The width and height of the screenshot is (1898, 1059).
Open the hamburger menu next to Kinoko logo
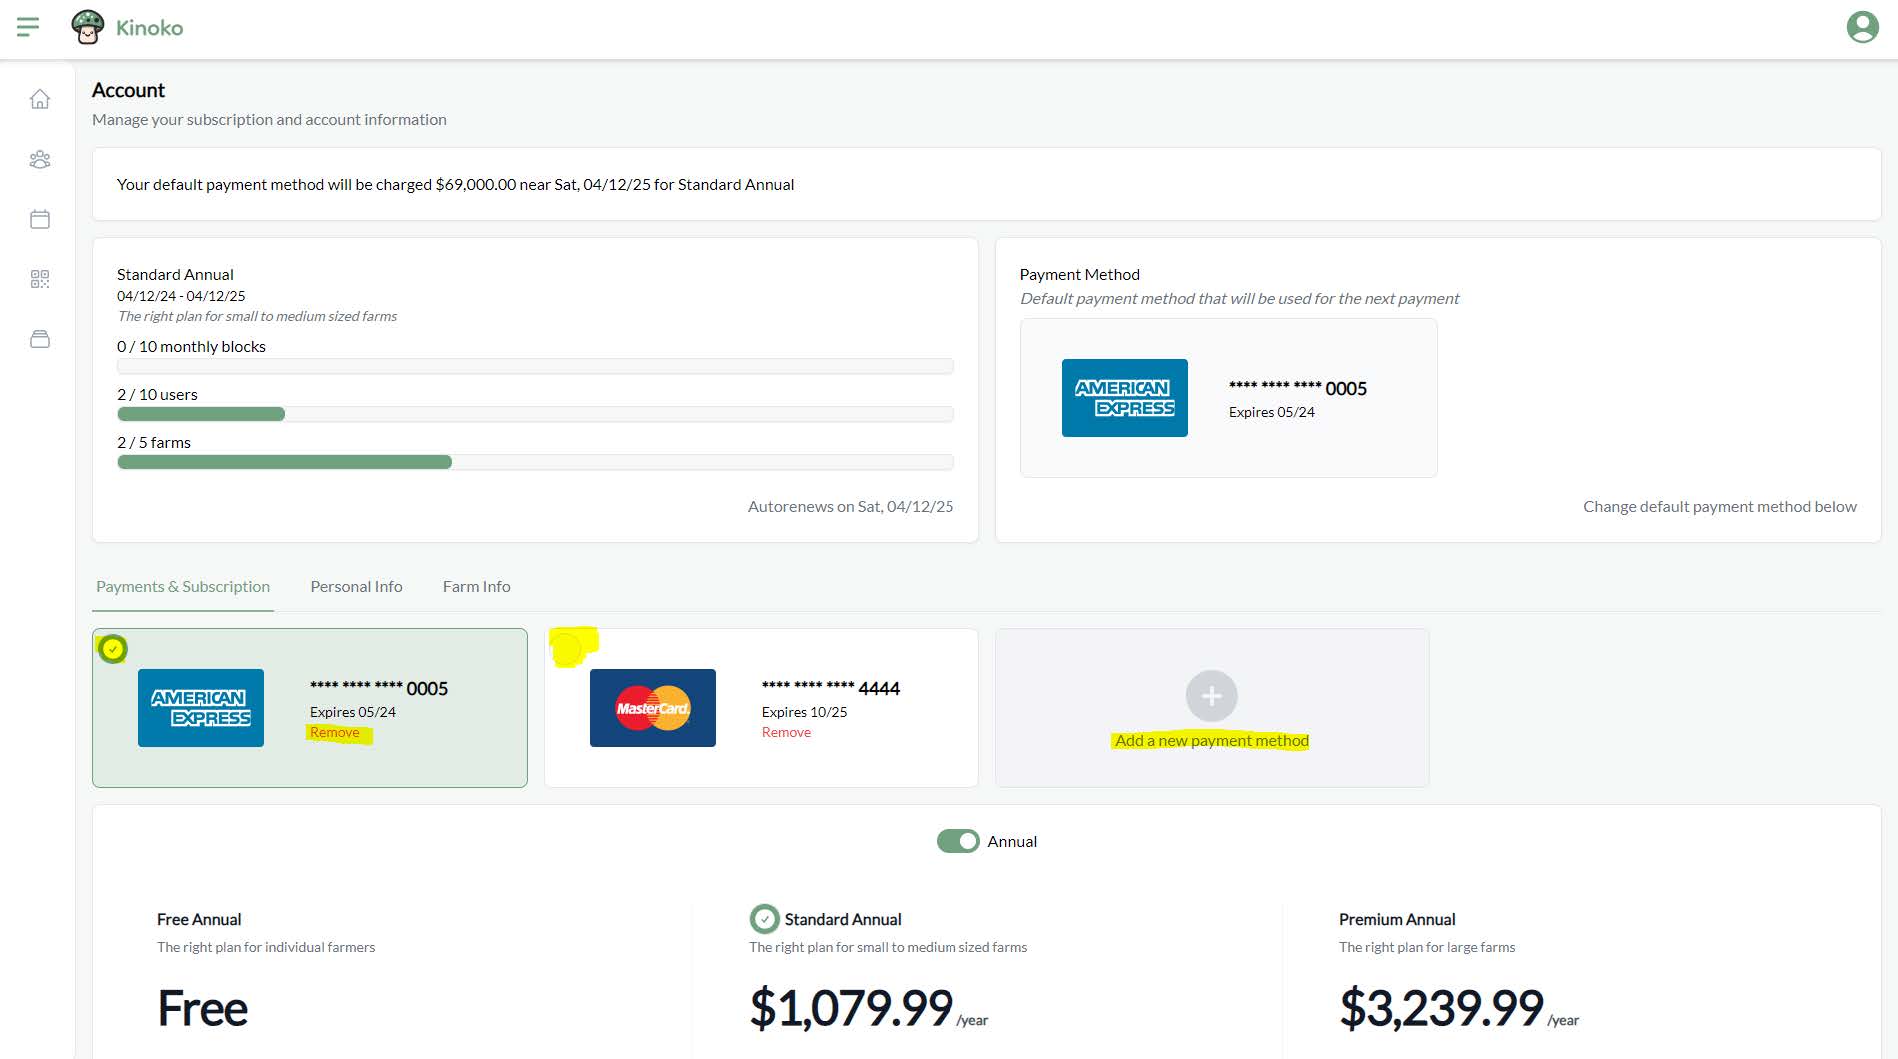tap(29, 26)
